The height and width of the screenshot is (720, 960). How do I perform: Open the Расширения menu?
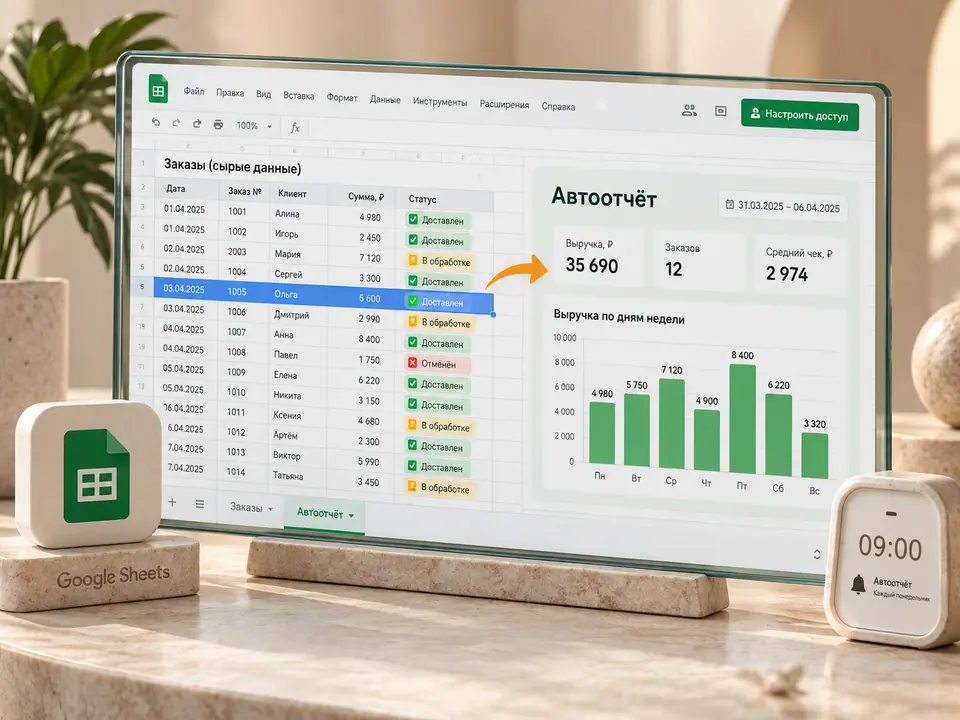point(504,104)
